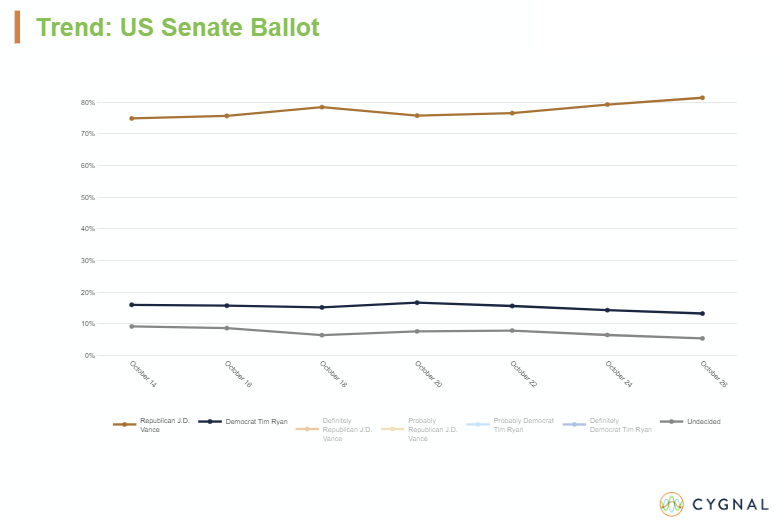Click Vance data point at October 26
The width and height of the screenshot is (779, 521).
702,98
